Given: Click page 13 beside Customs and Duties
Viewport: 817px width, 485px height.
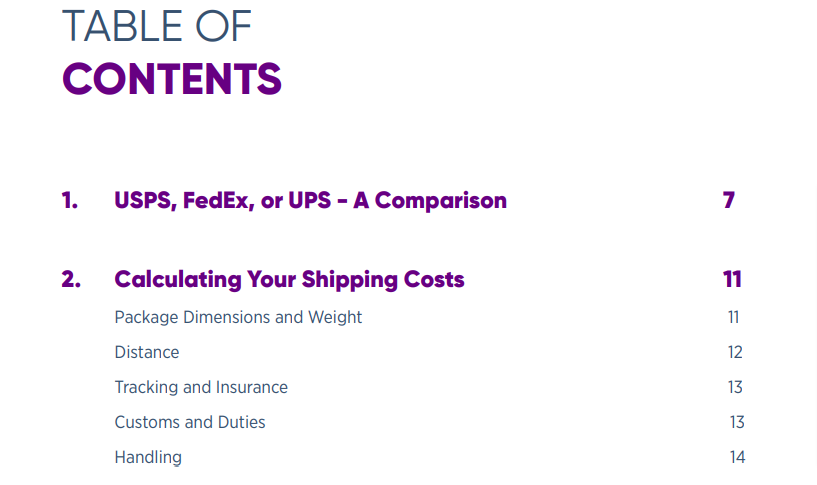Looking at the screenshot, I should [736, 423].
